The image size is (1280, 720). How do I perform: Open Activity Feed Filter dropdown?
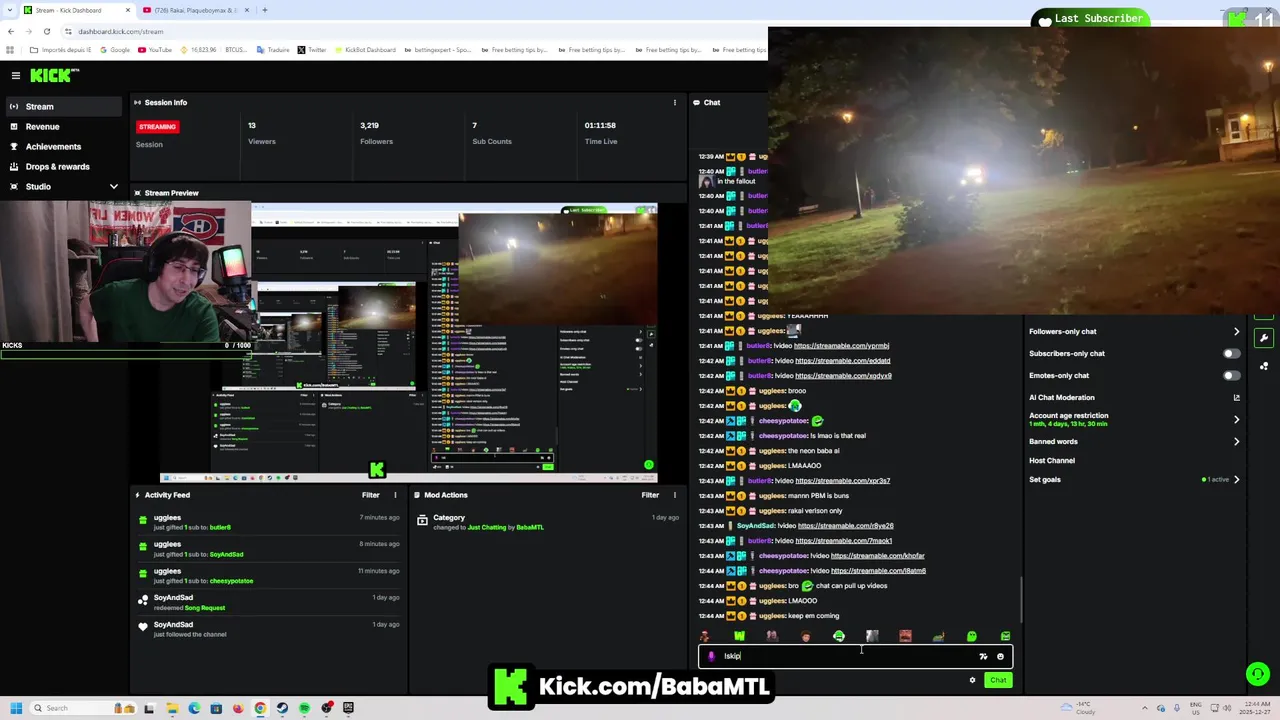[370, 495]
